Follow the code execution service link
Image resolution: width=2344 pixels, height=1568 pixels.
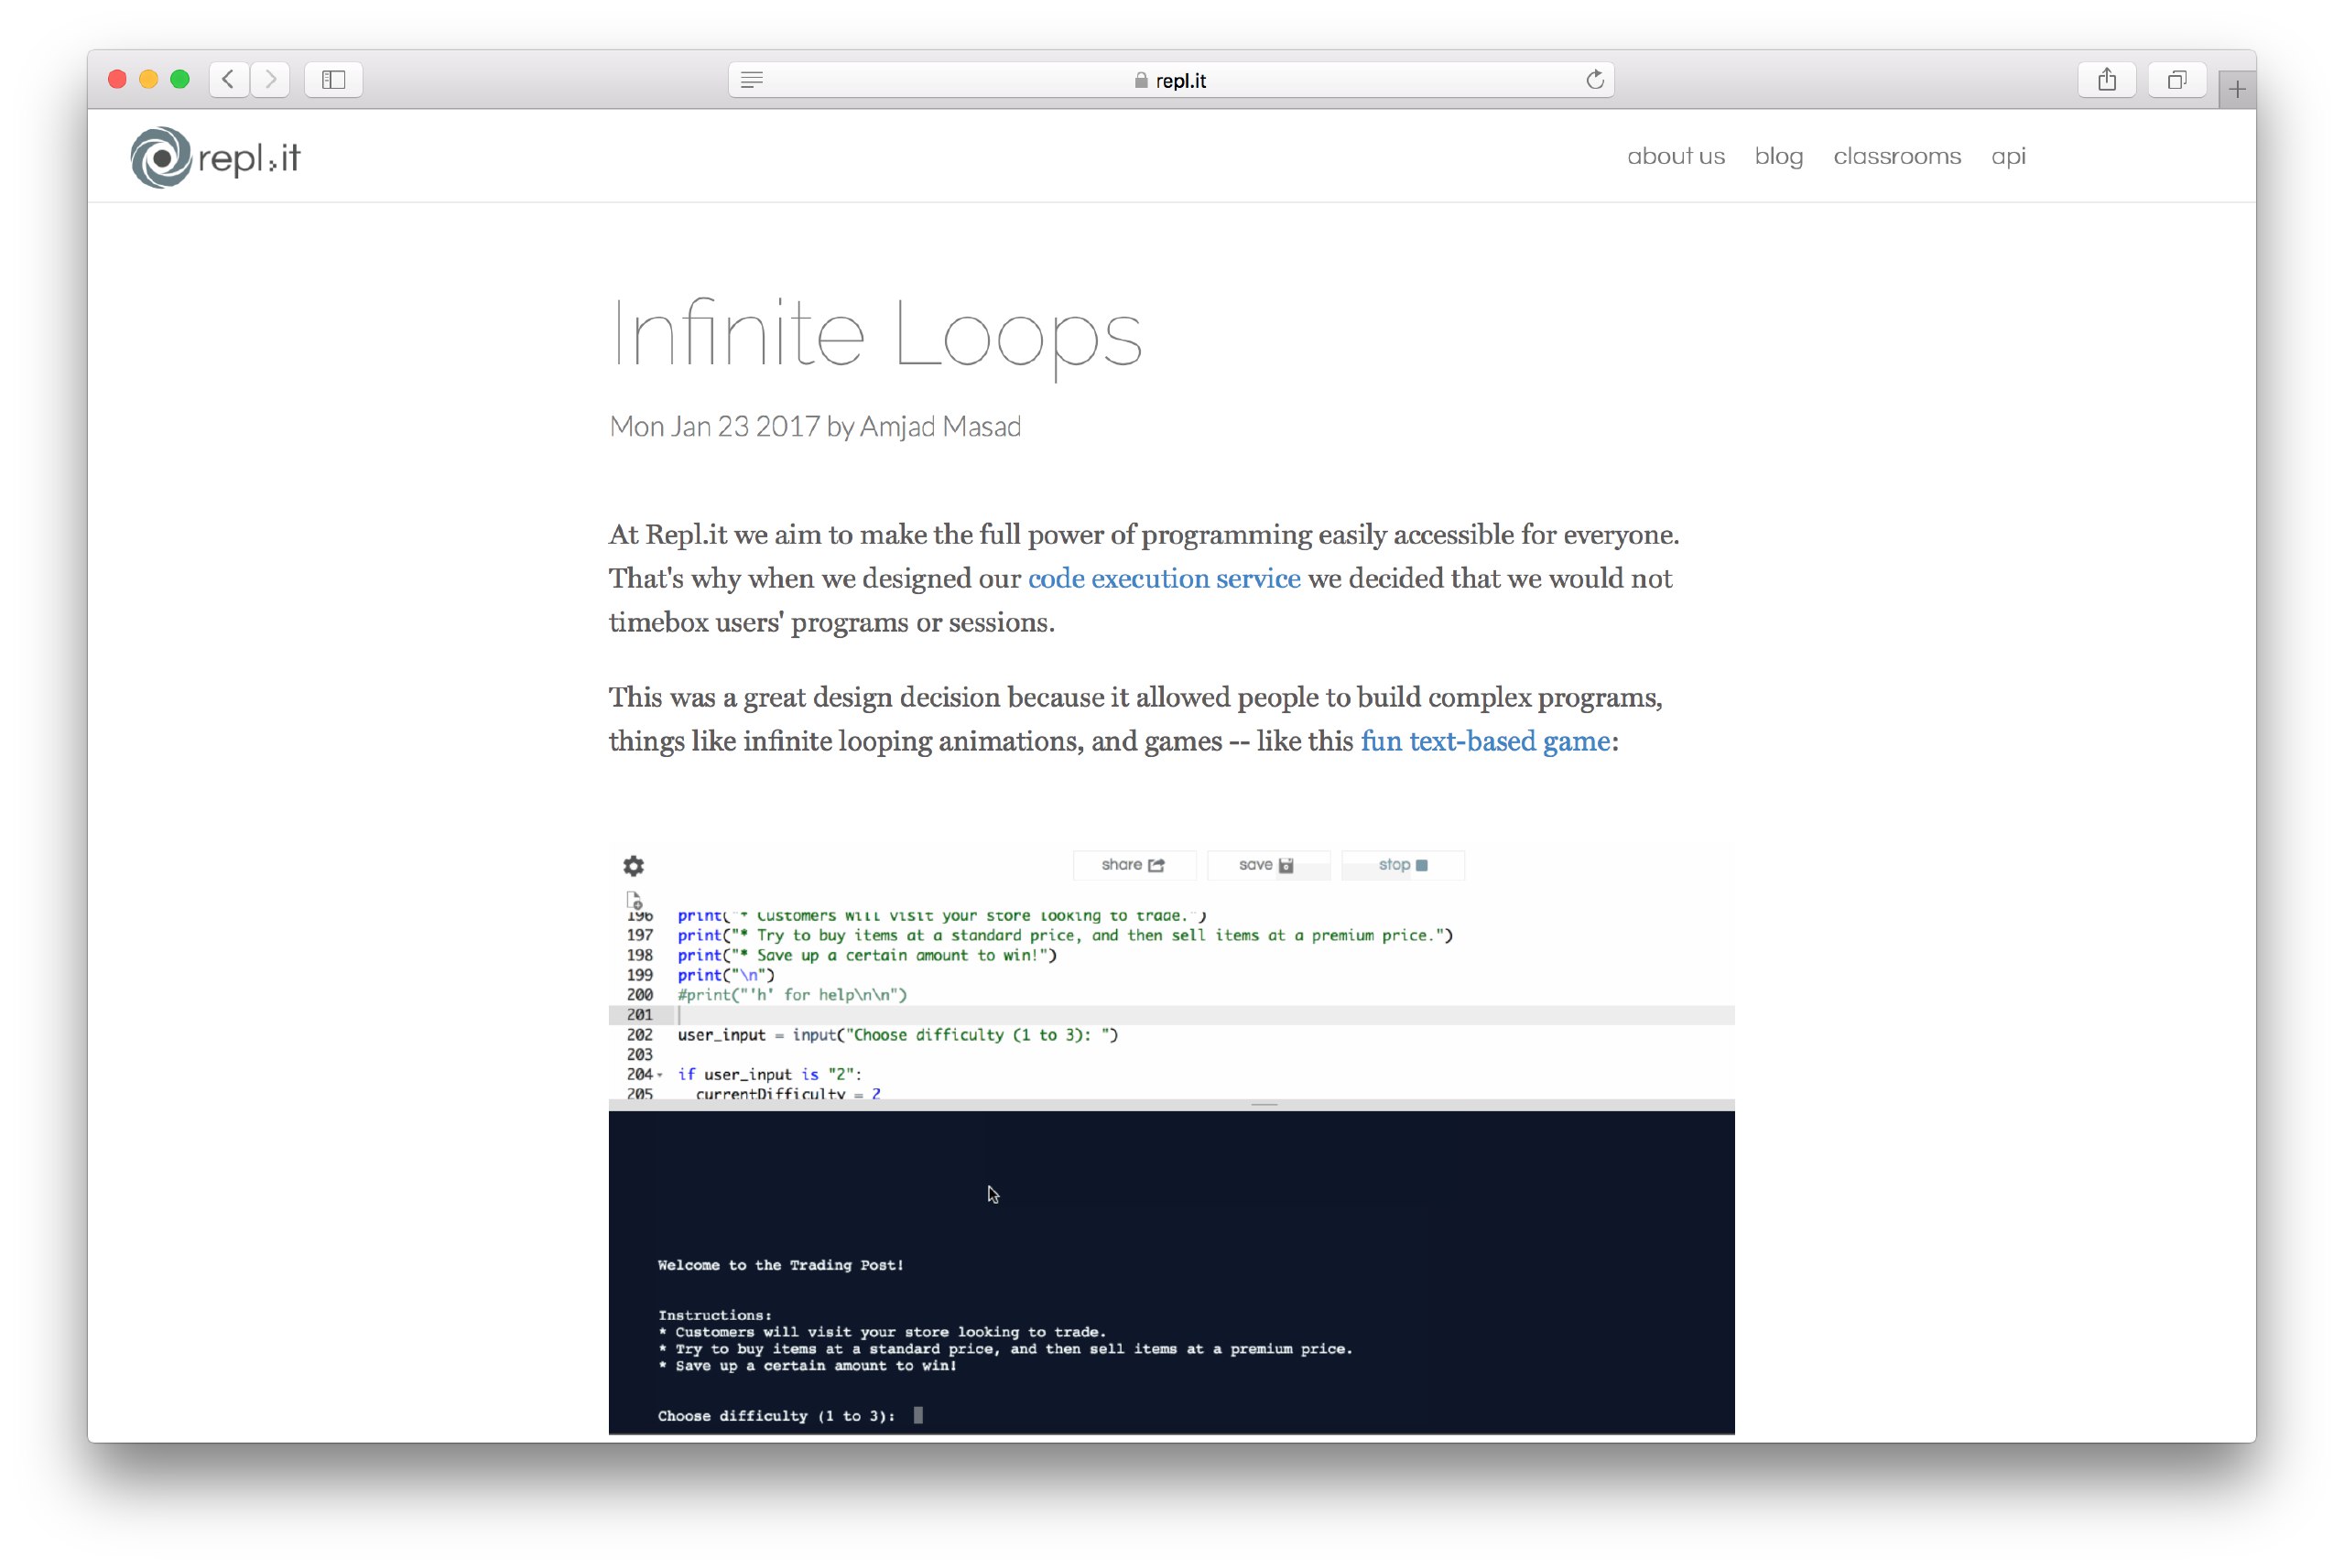tap(1164, 579)
